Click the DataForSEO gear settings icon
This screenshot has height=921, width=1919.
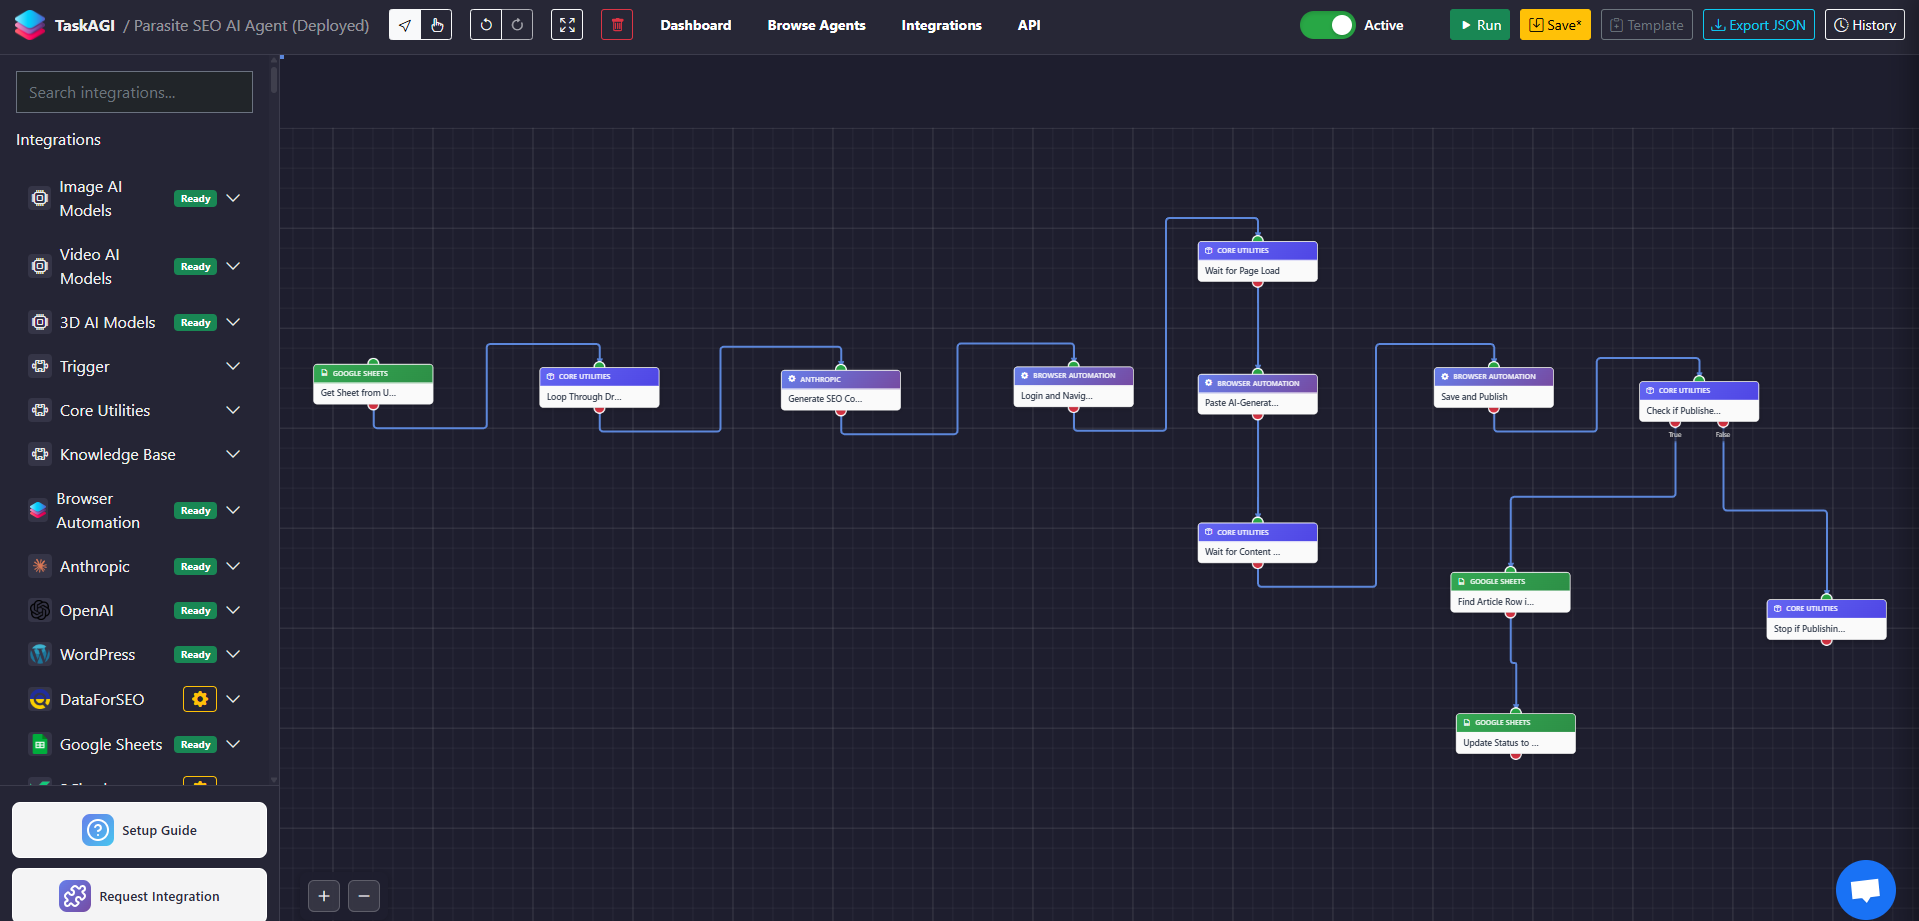(200, 699)
